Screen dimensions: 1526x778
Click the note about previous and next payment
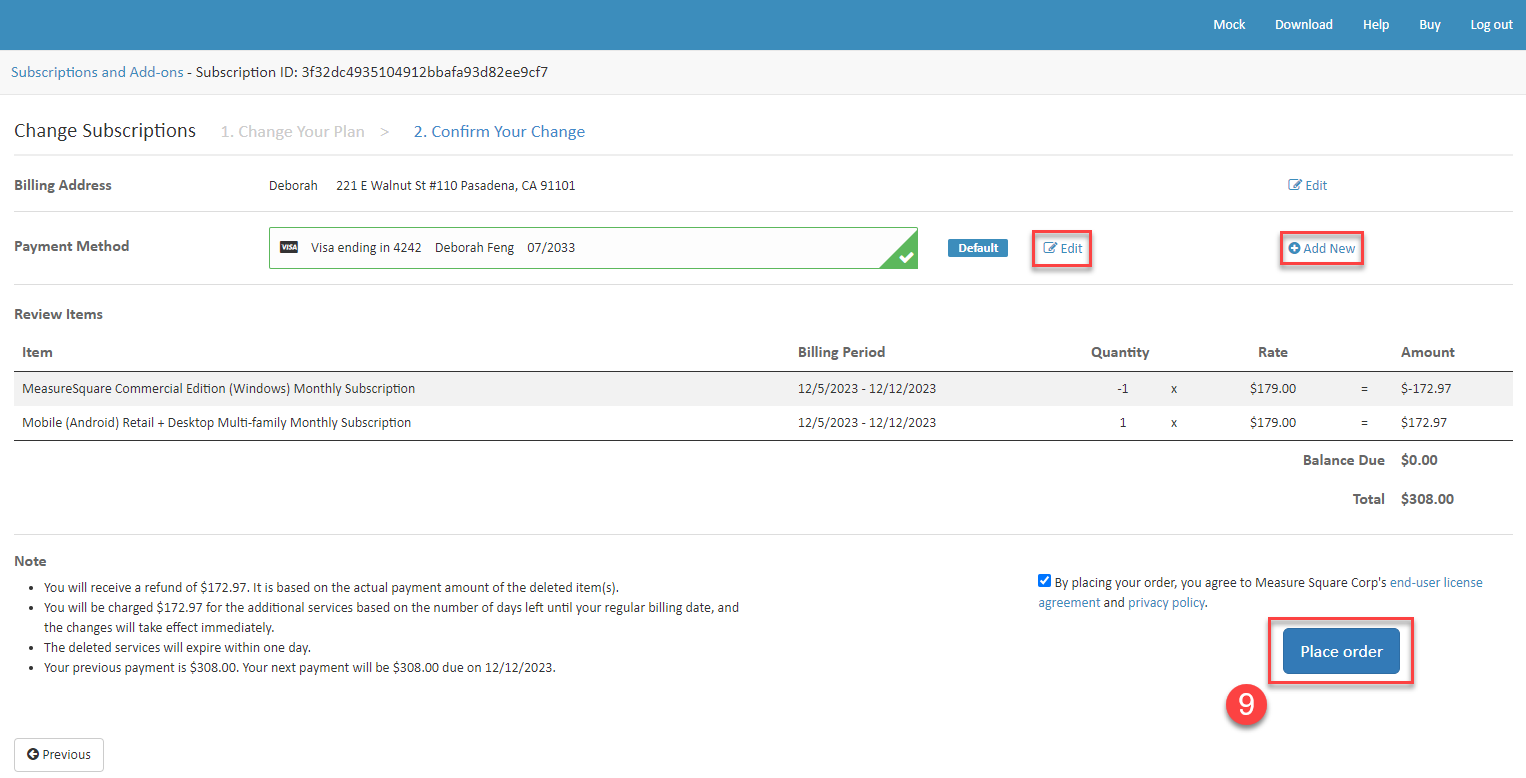point(299,667)
